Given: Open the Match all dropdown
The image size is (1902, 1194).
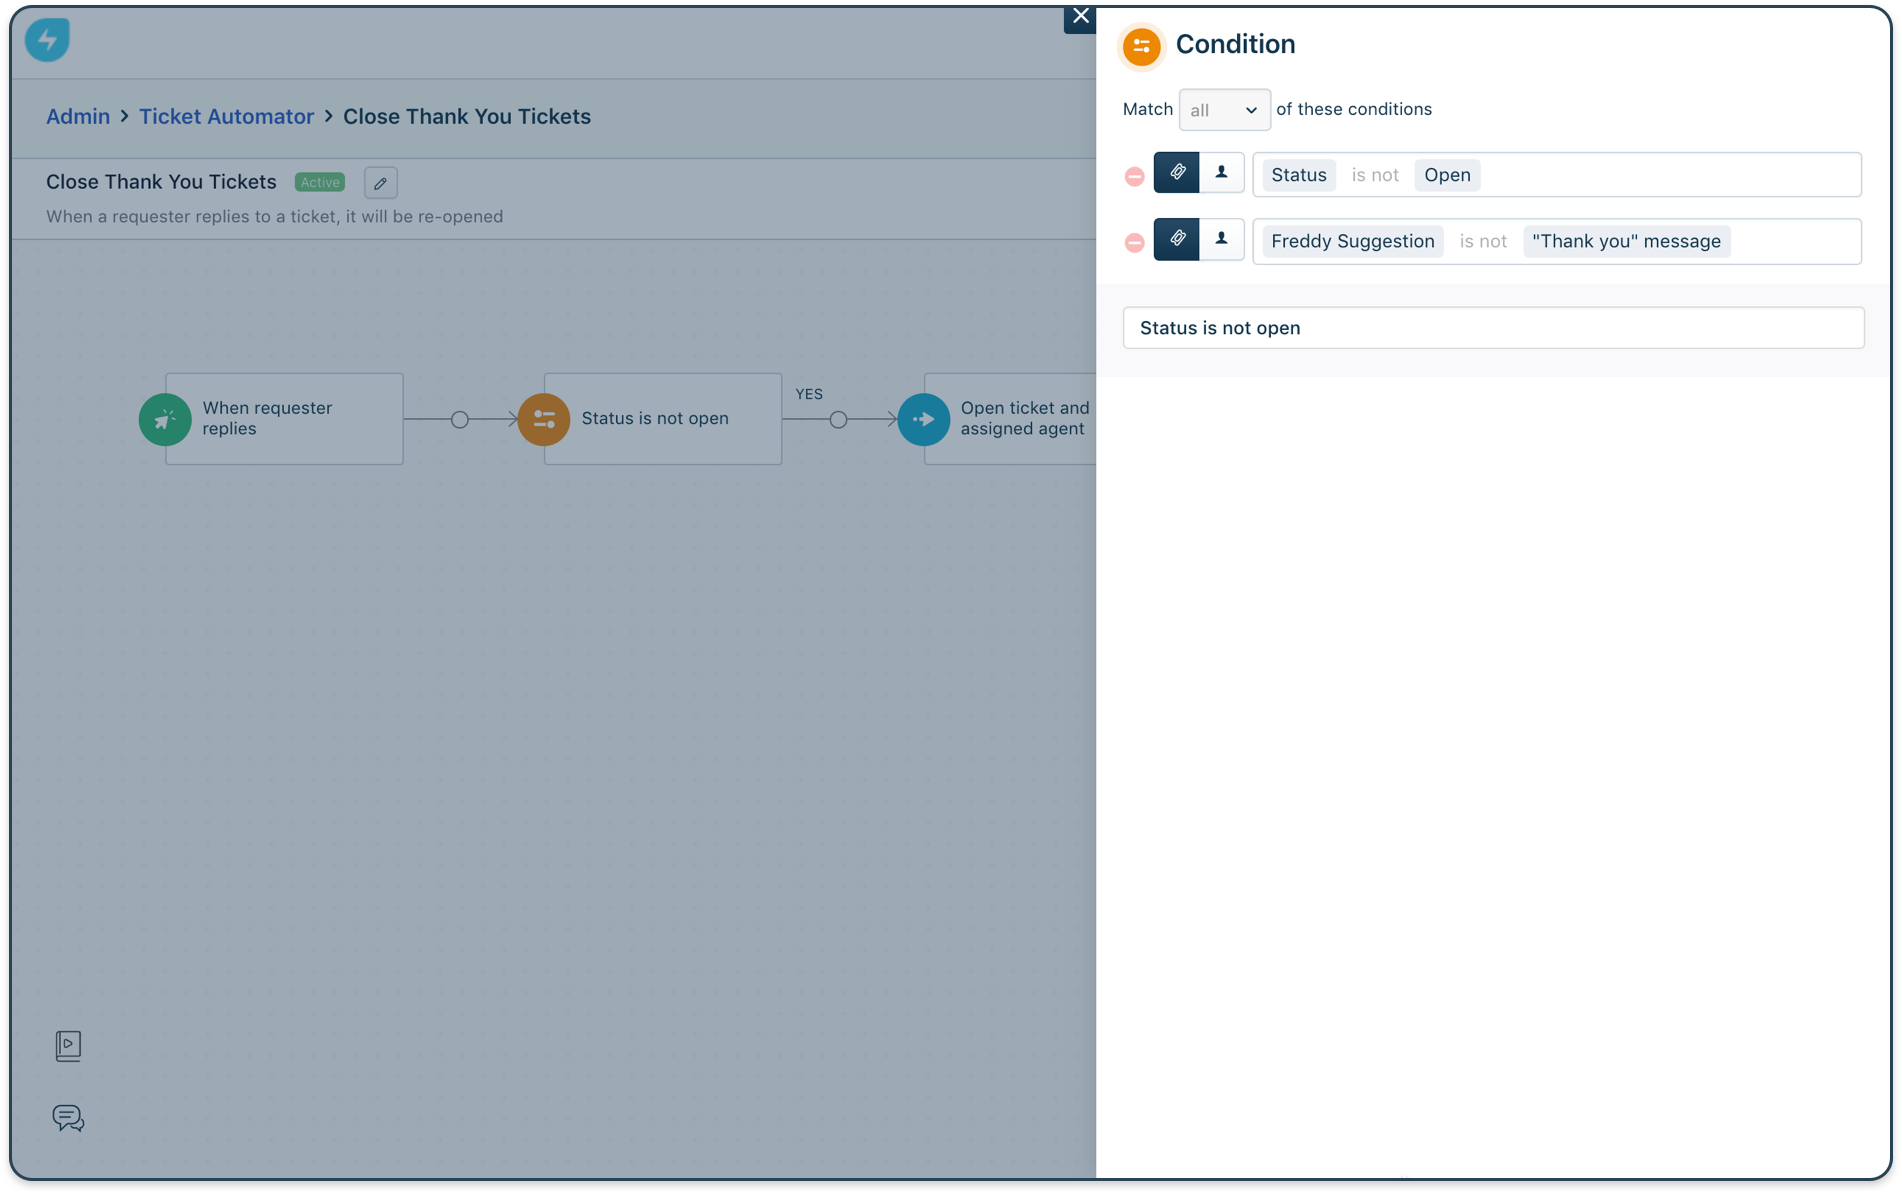Looking at the screenshot, I should point(1224,110).
